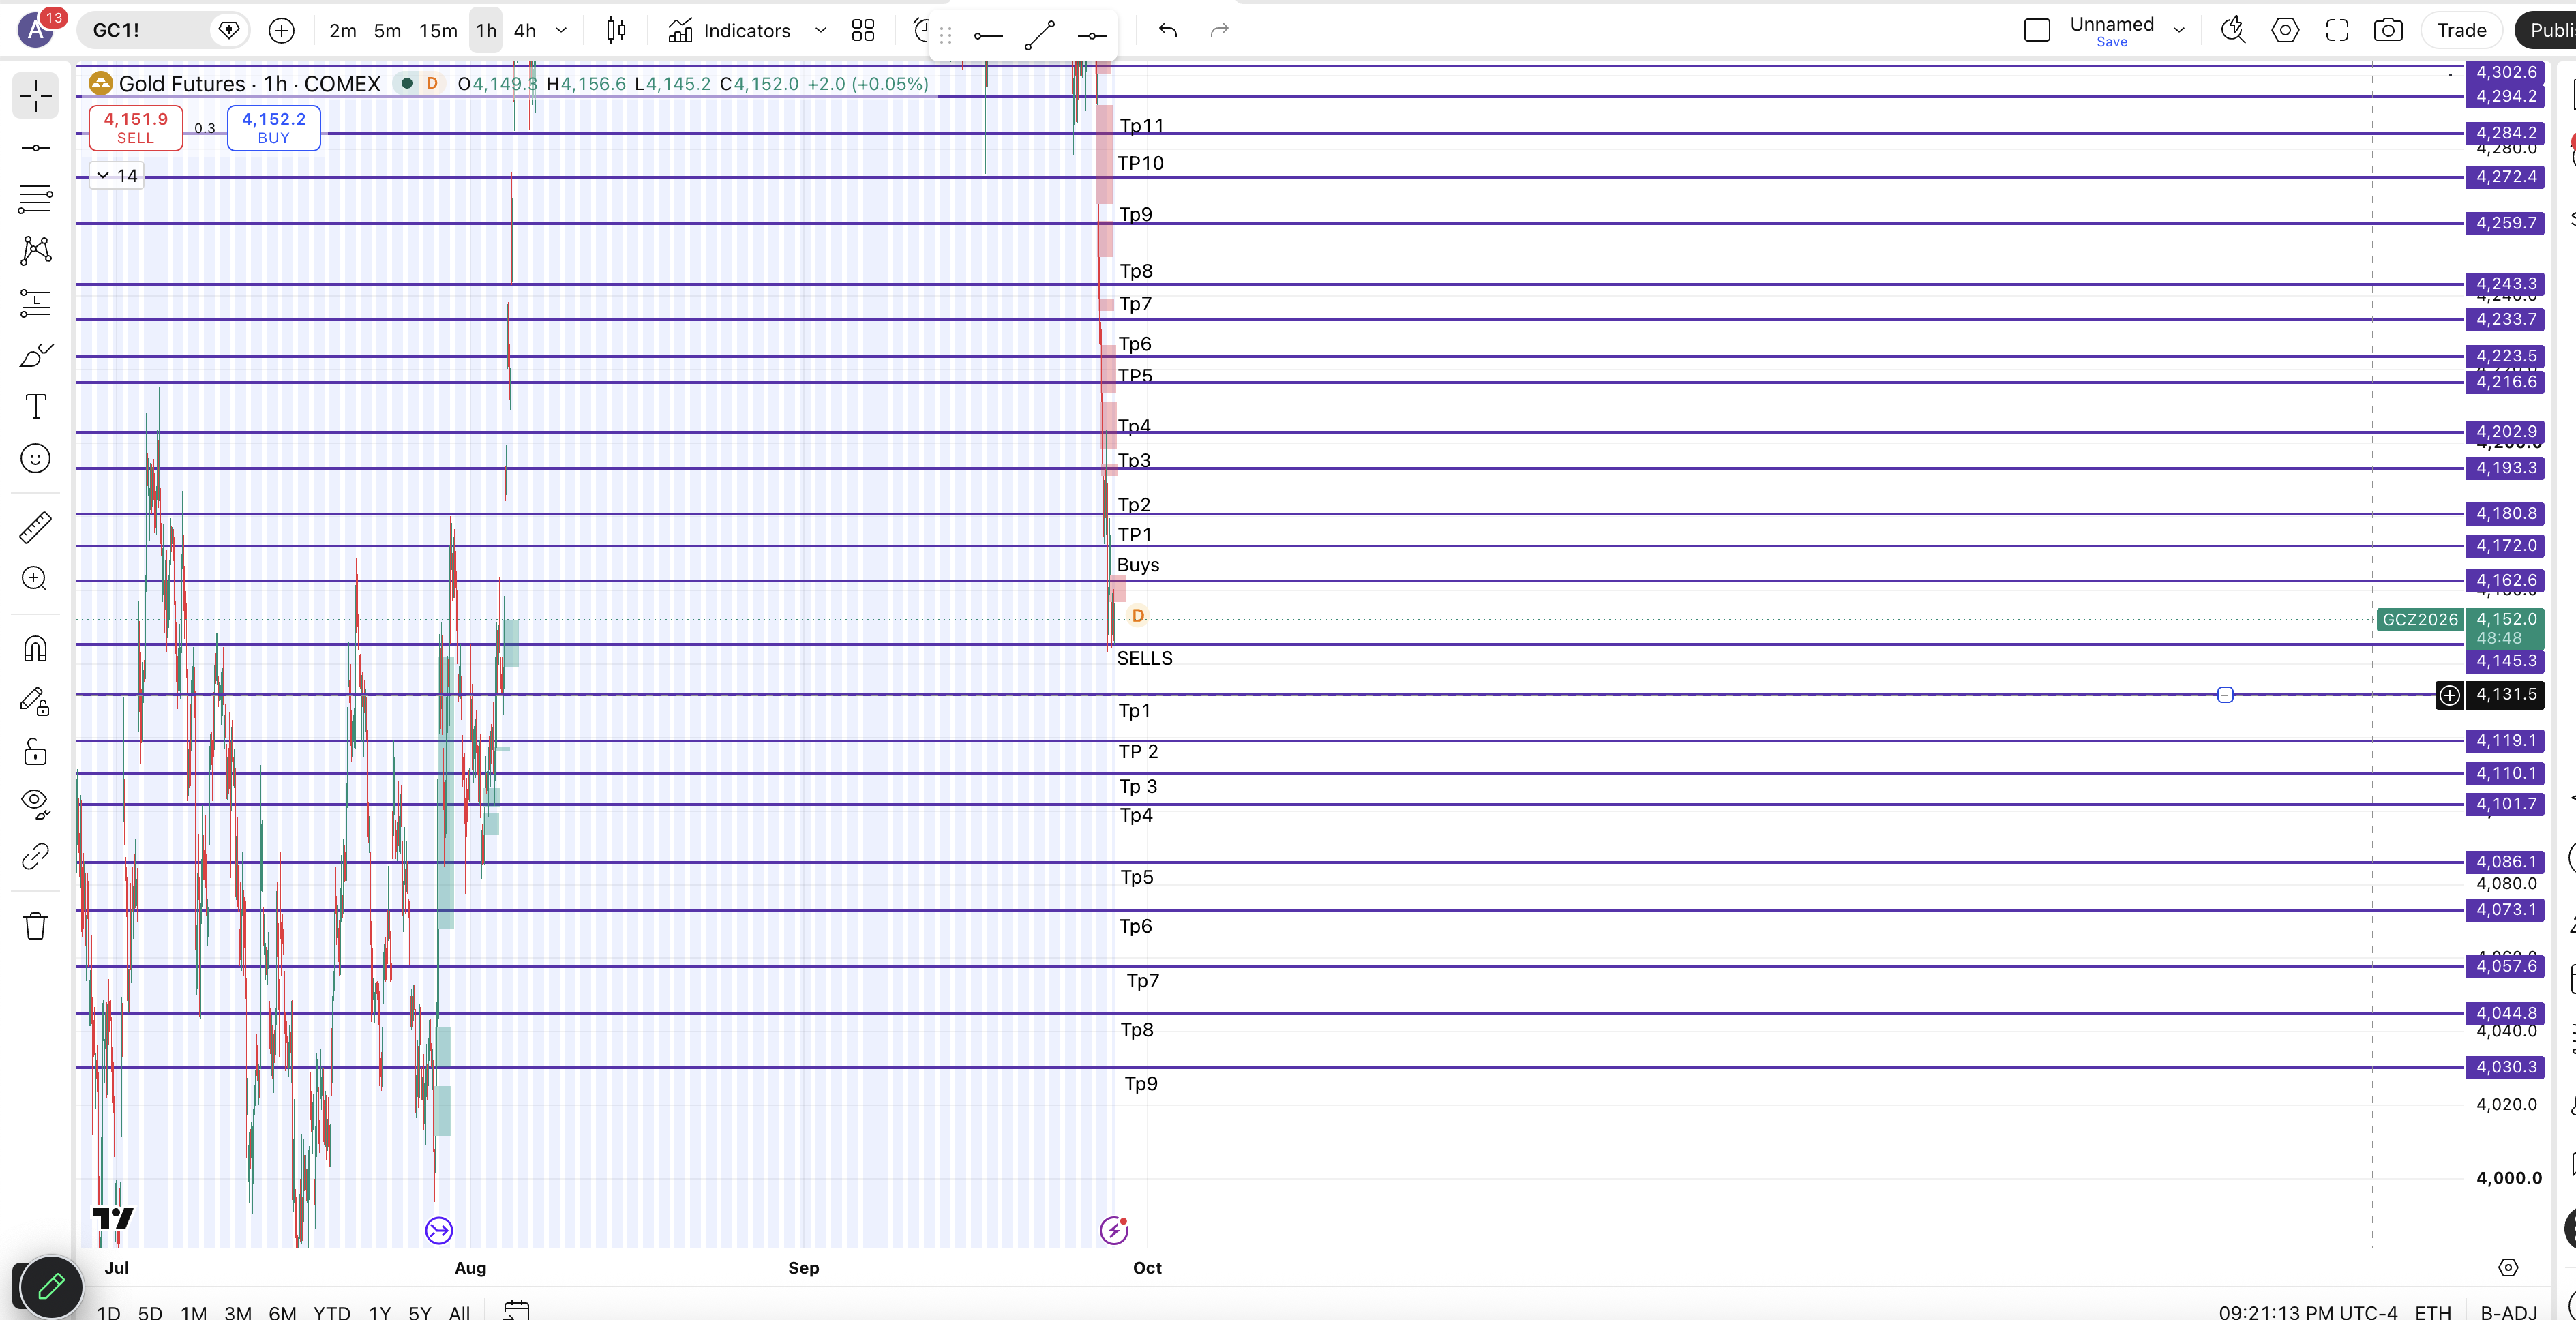Select the Text tool
The height and width of the screenshot is (1320, 2576).
coord(35,406)
